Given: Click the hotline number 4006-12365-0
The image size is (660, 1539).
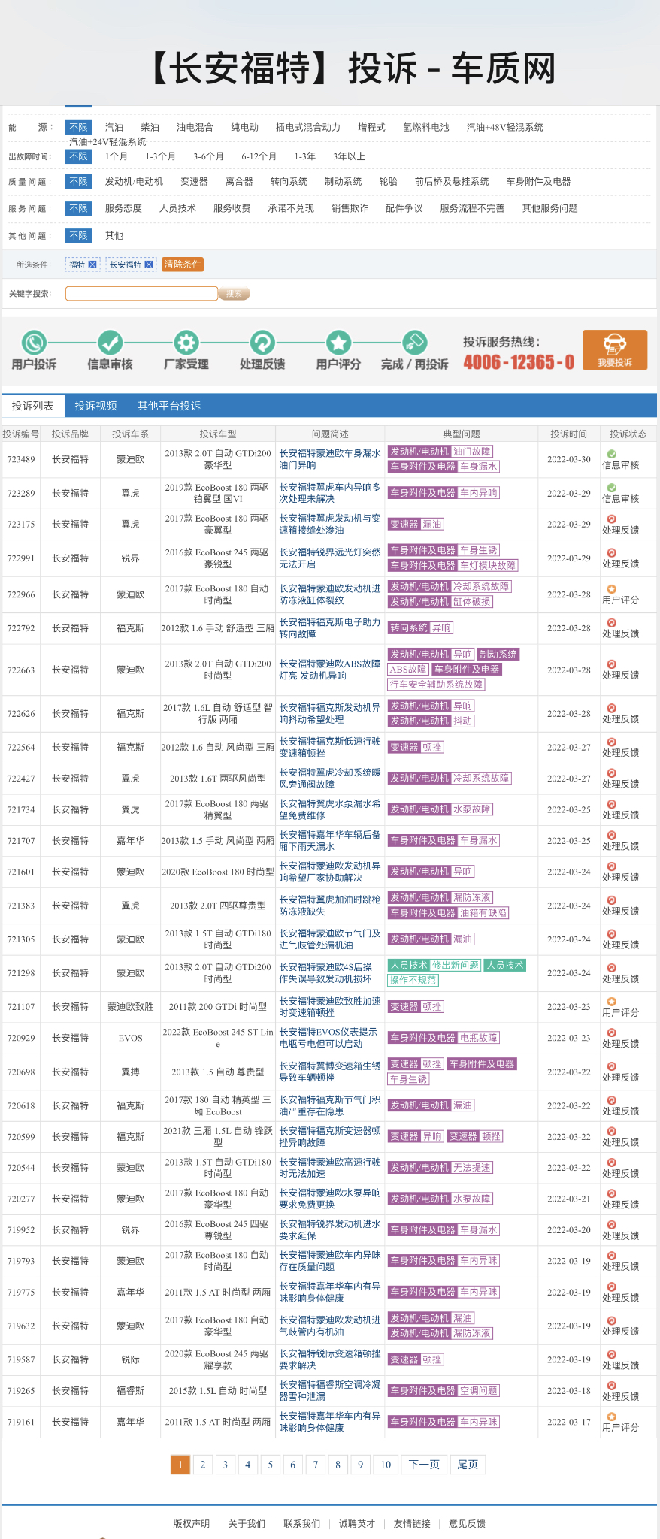Looking at the screenshot, I should (x=518, y=362).
